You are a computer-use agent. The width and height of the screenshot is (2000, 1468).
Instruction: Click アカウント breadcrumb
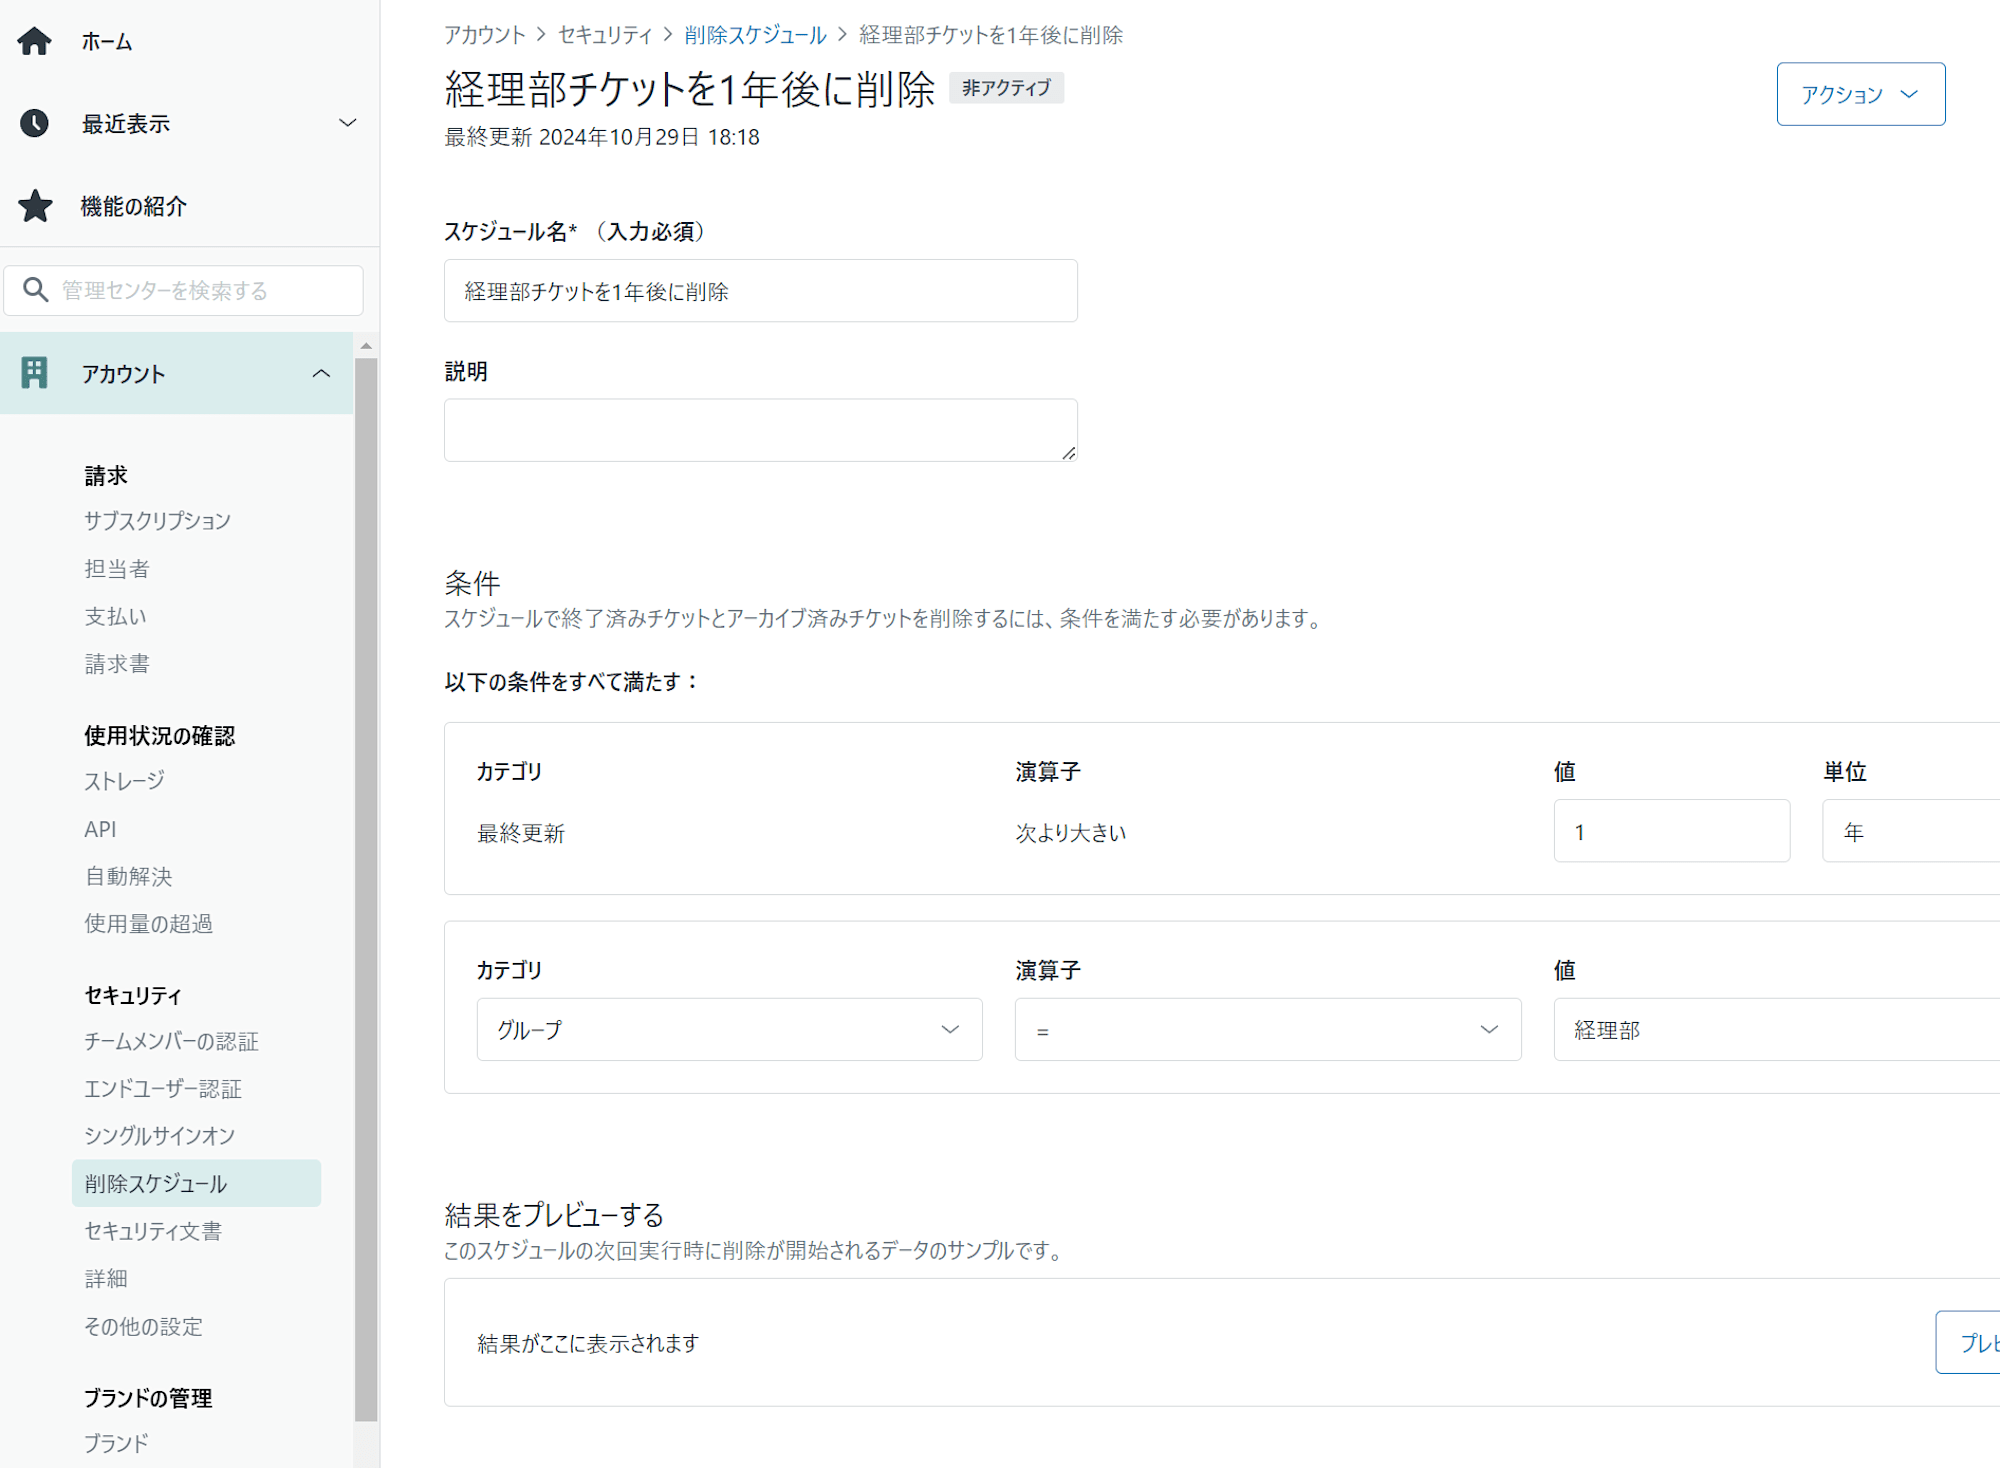[485, 35]
